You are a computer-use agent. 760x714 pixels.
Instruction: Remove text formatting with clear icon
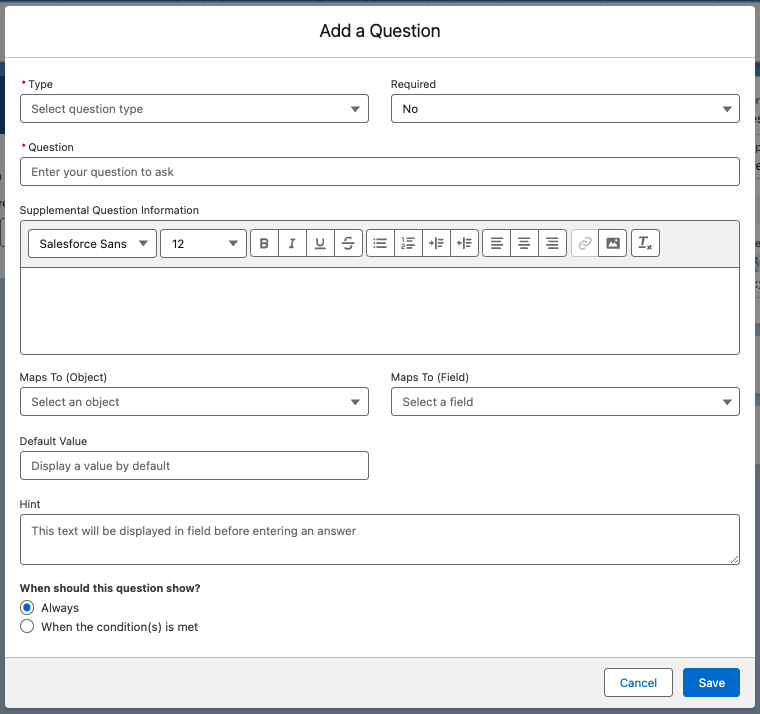tap(645, 243)
